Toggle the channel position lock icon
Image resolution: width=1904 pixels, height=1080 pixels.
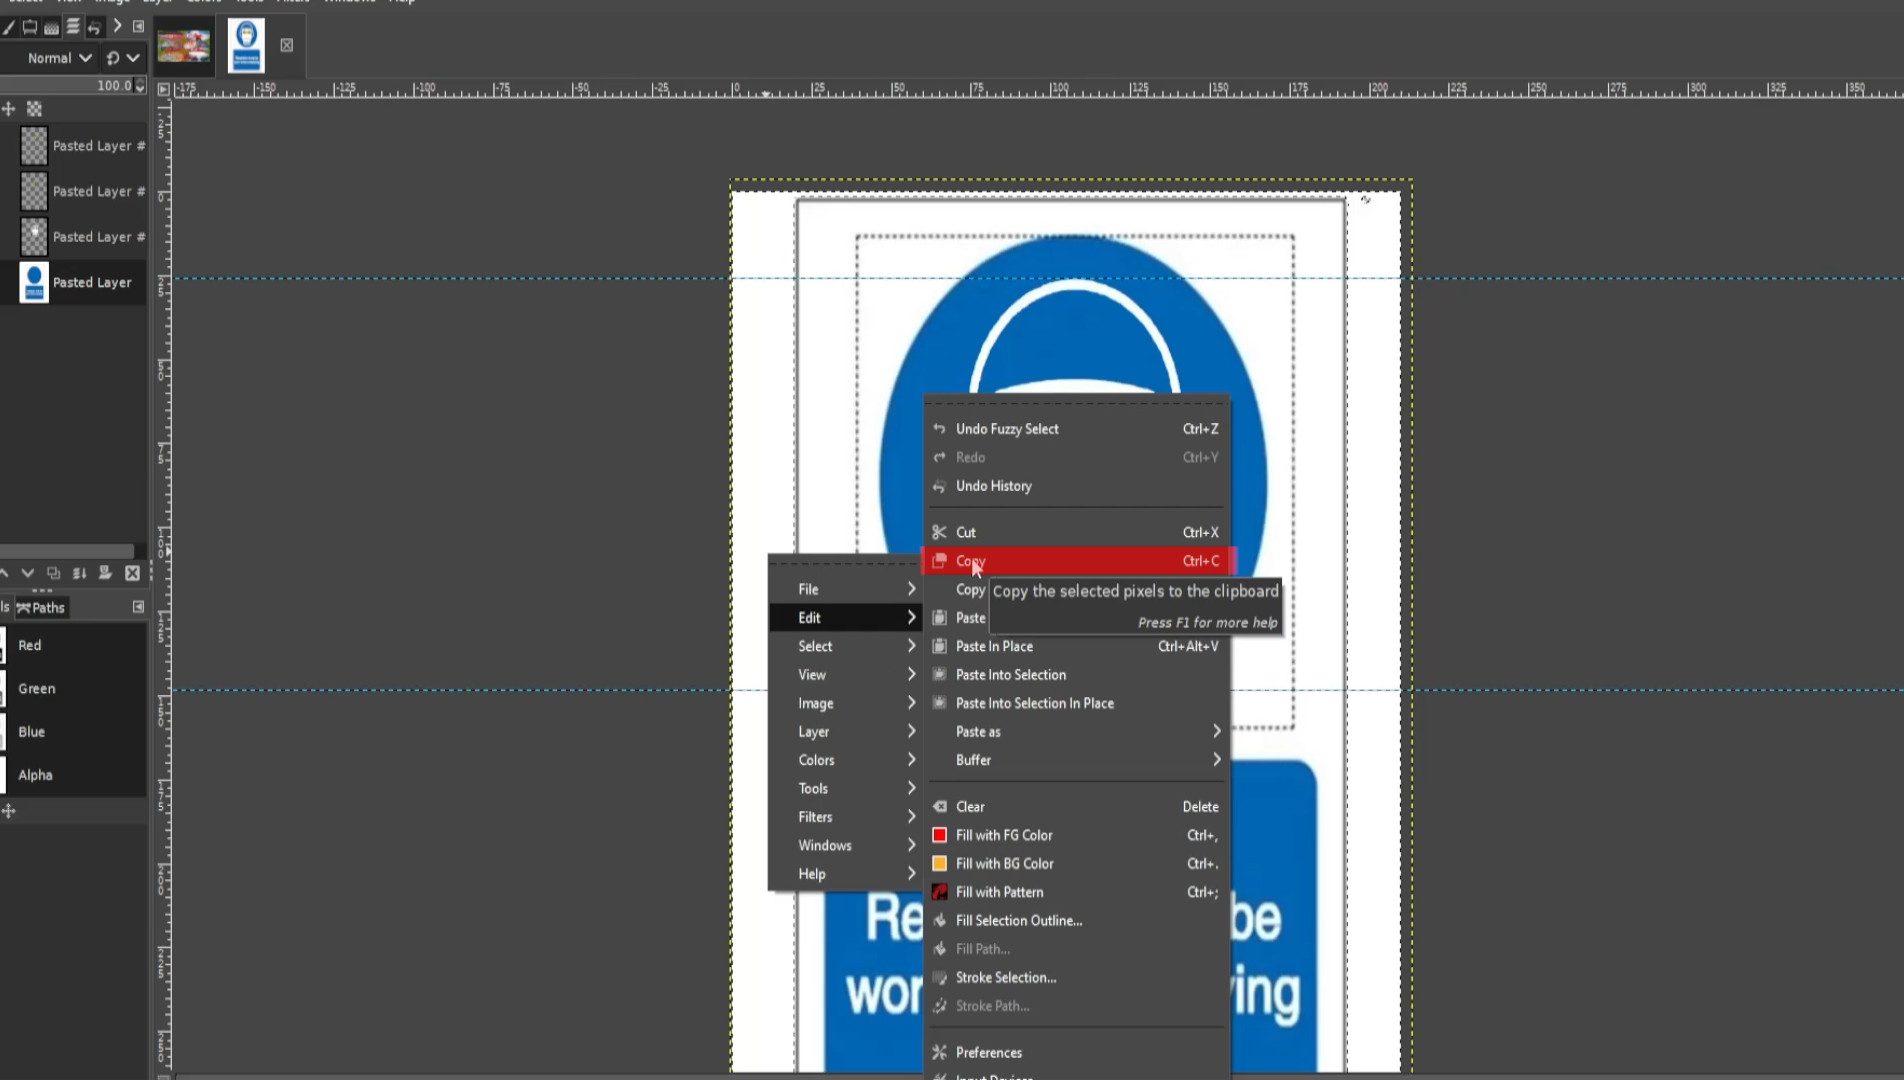(x=8, y=811)
